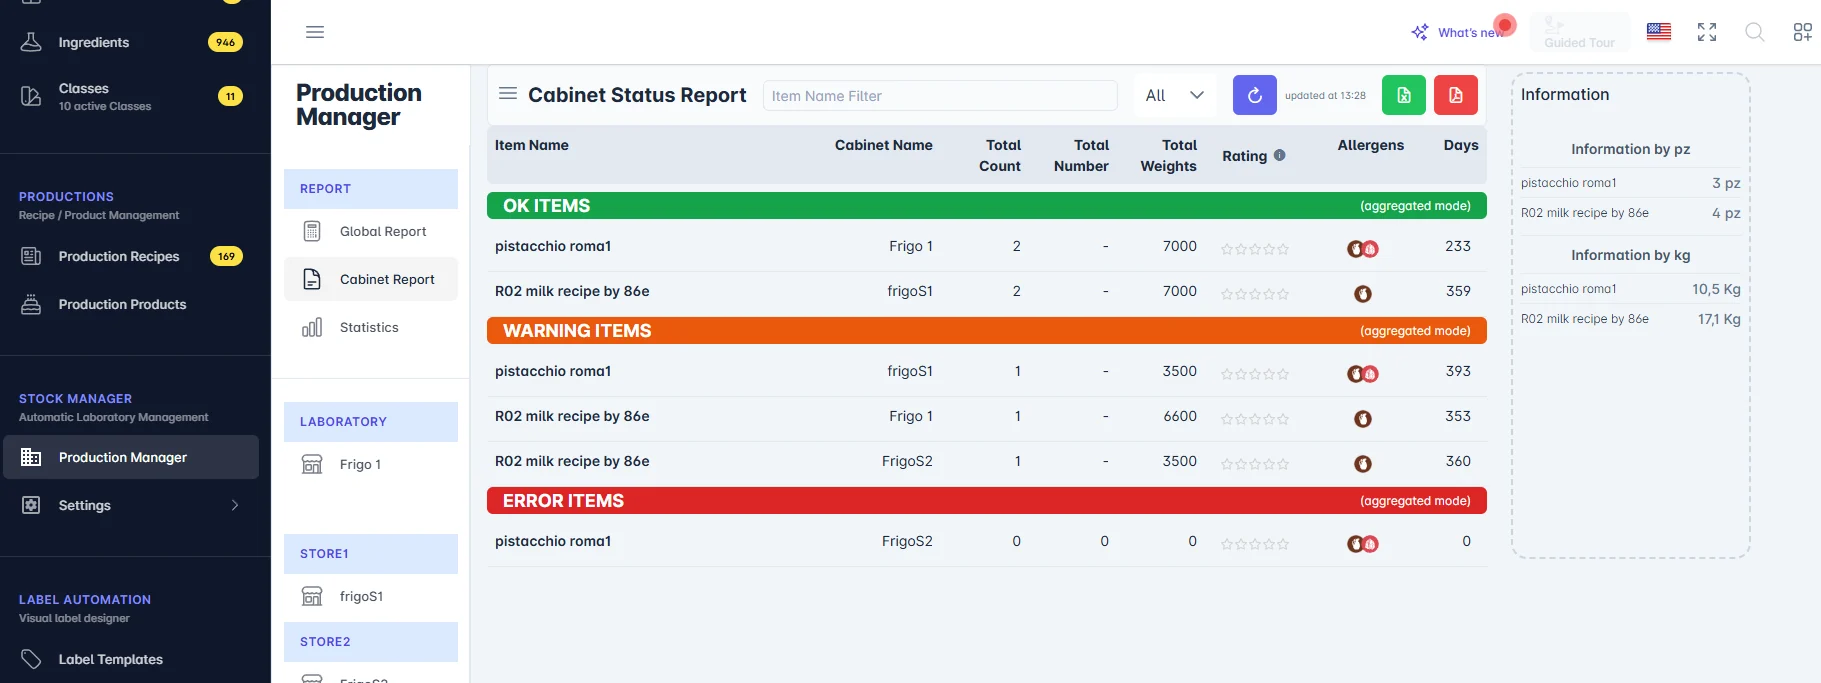The height and width of the screenshot is (683, 1821).
Task: Click the Production Recipes icon
Action: tap(31, 256)
